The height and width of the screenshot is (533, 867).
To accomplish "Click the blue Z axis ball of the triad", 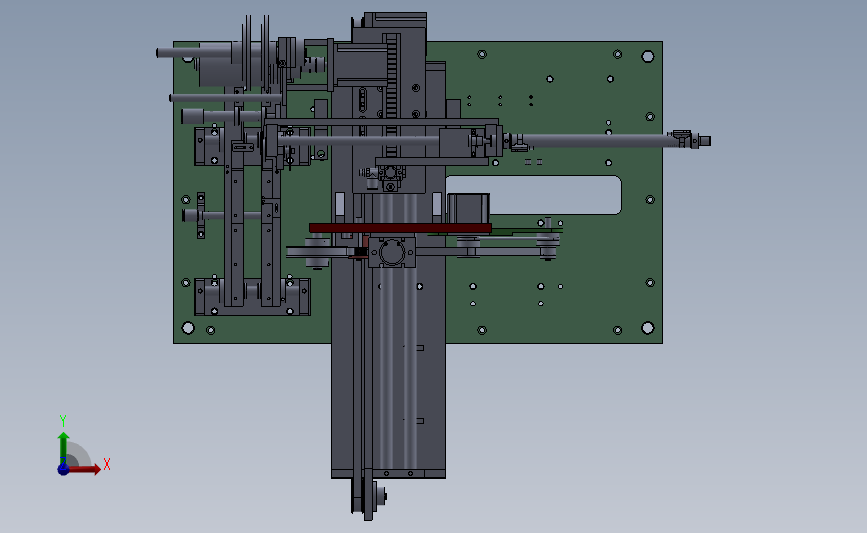I will (x=63, y=469).
